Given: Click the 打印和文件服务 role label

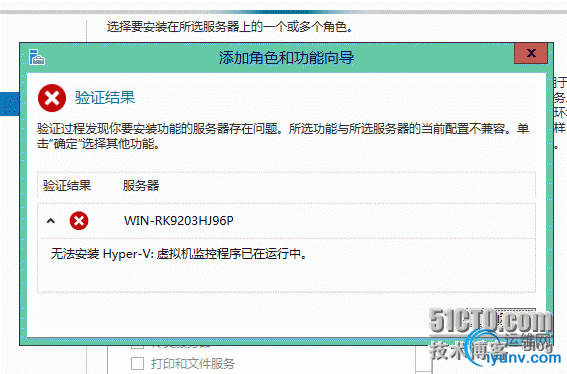Looking at the screenshot, I should click(x=193, y=364).
